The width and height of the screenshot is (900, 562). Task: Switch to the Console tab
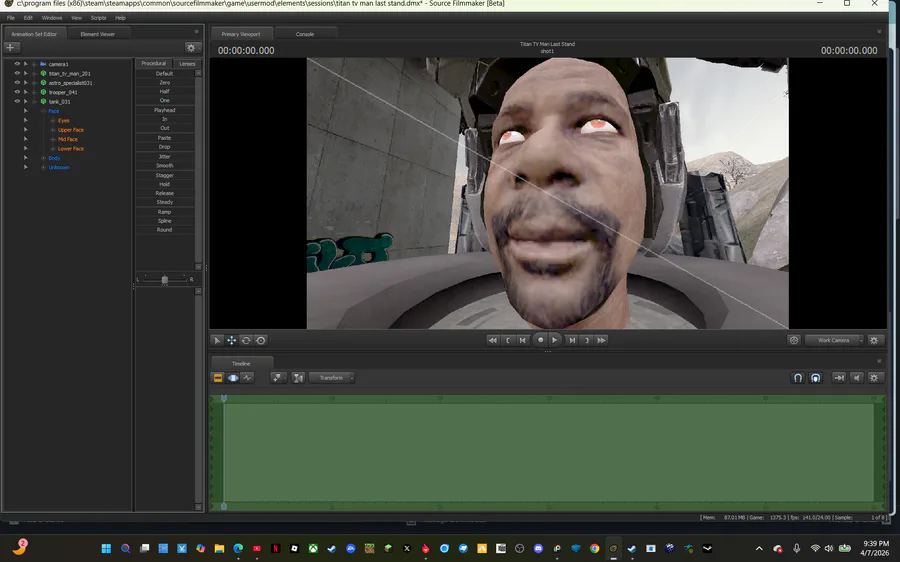coord(305,34)
